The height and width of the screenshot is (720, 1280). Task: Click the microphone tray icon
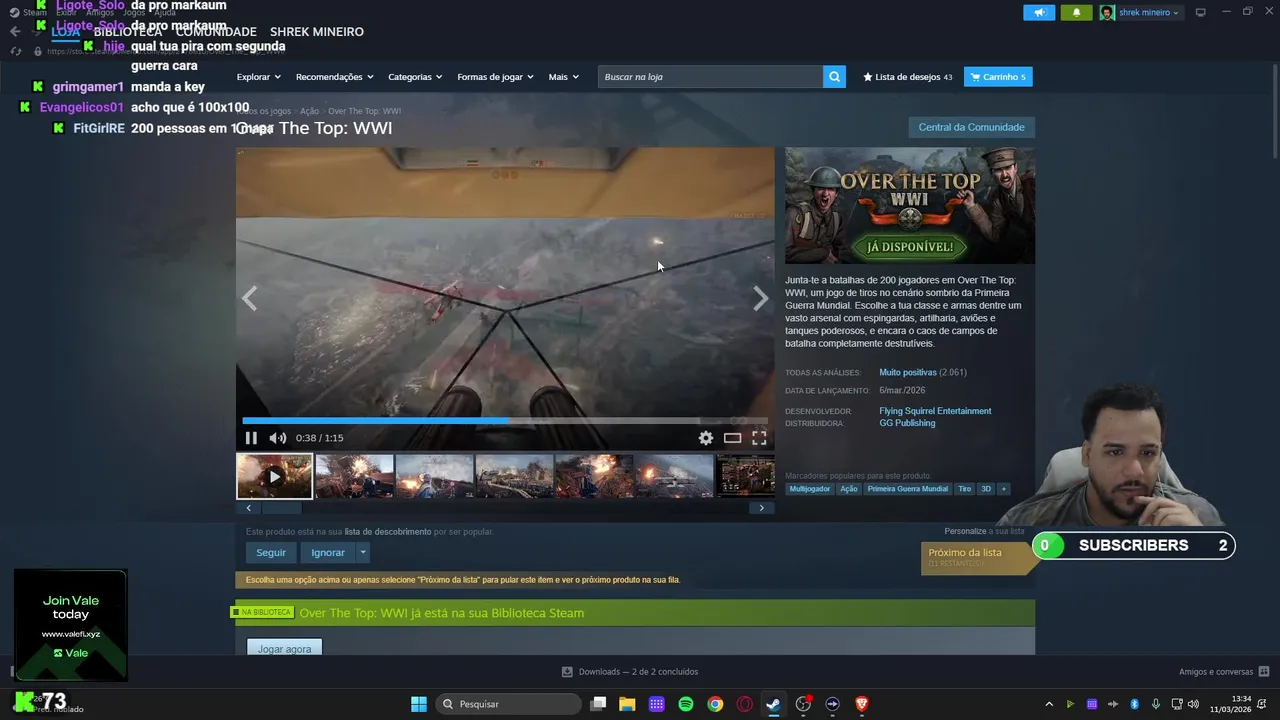1156,704
